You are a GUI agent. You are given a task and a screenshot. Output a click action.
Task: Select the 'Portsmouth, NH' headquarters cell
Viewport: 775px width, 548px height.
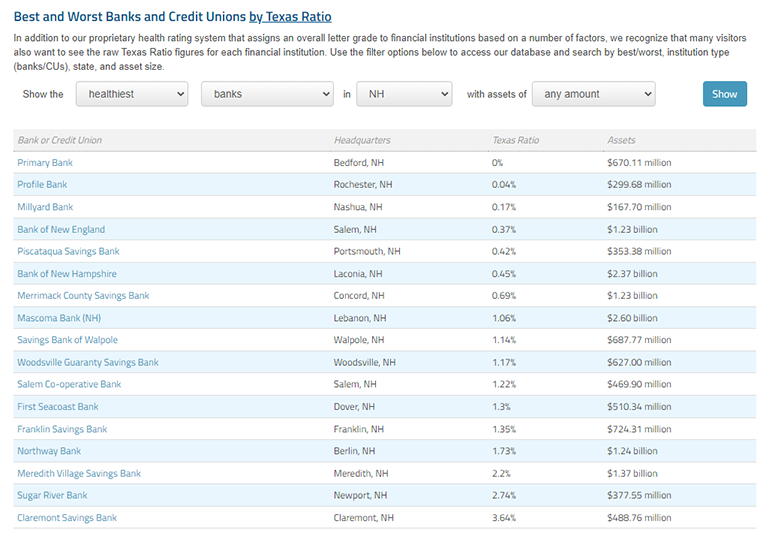pyautogui.click(x=367, y=251)
